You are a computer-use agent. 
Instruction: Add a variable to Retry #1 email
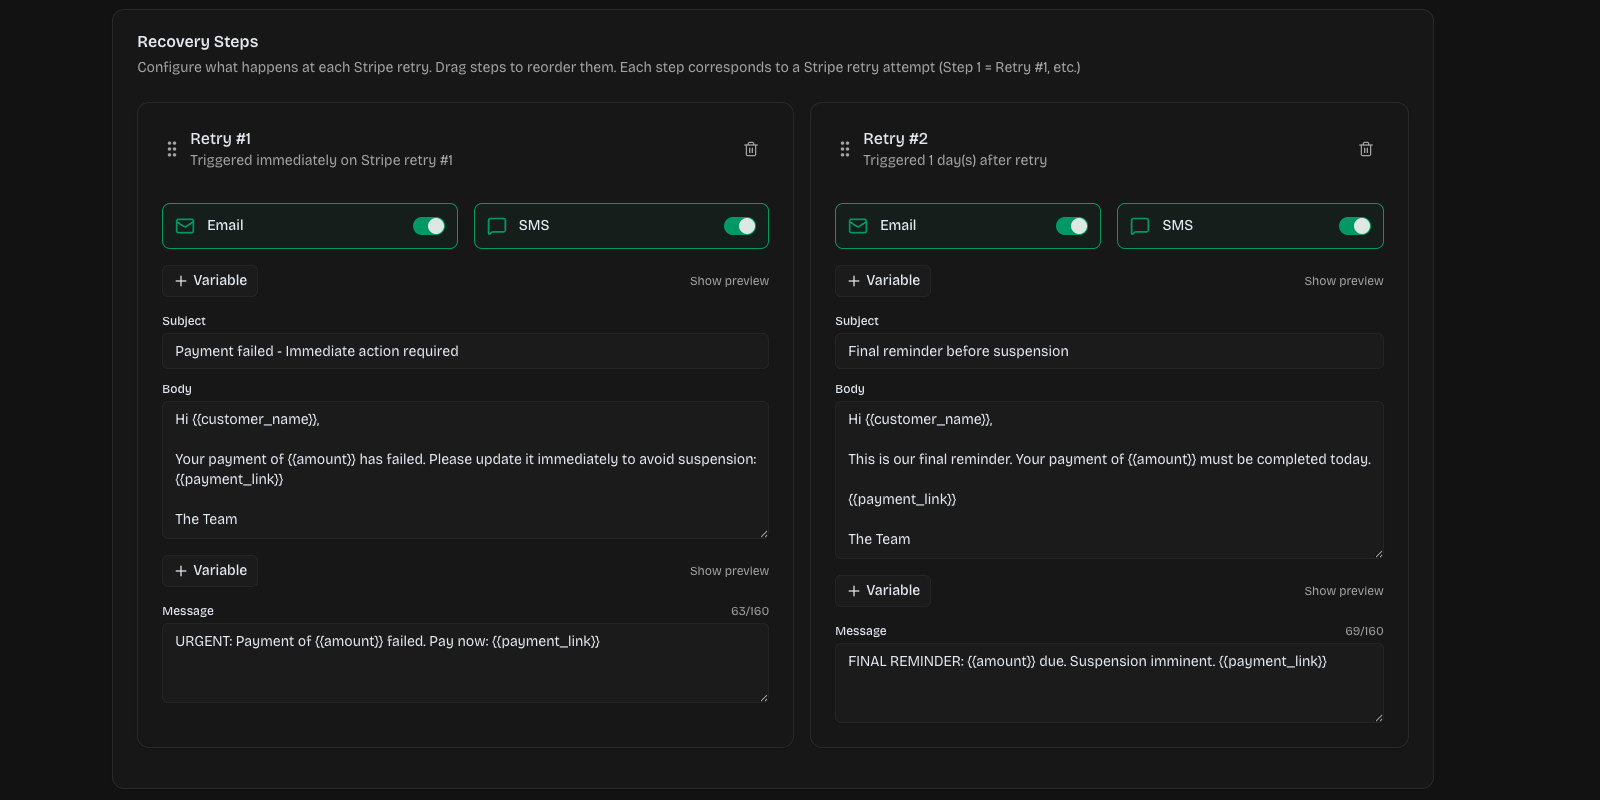pos(210,281)
